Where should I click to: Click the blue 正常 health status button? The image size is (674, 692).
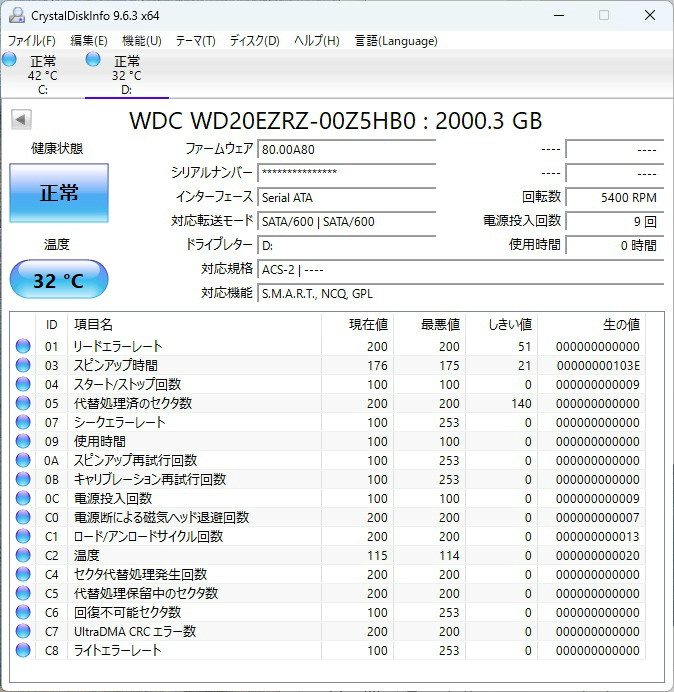point(59,193)
